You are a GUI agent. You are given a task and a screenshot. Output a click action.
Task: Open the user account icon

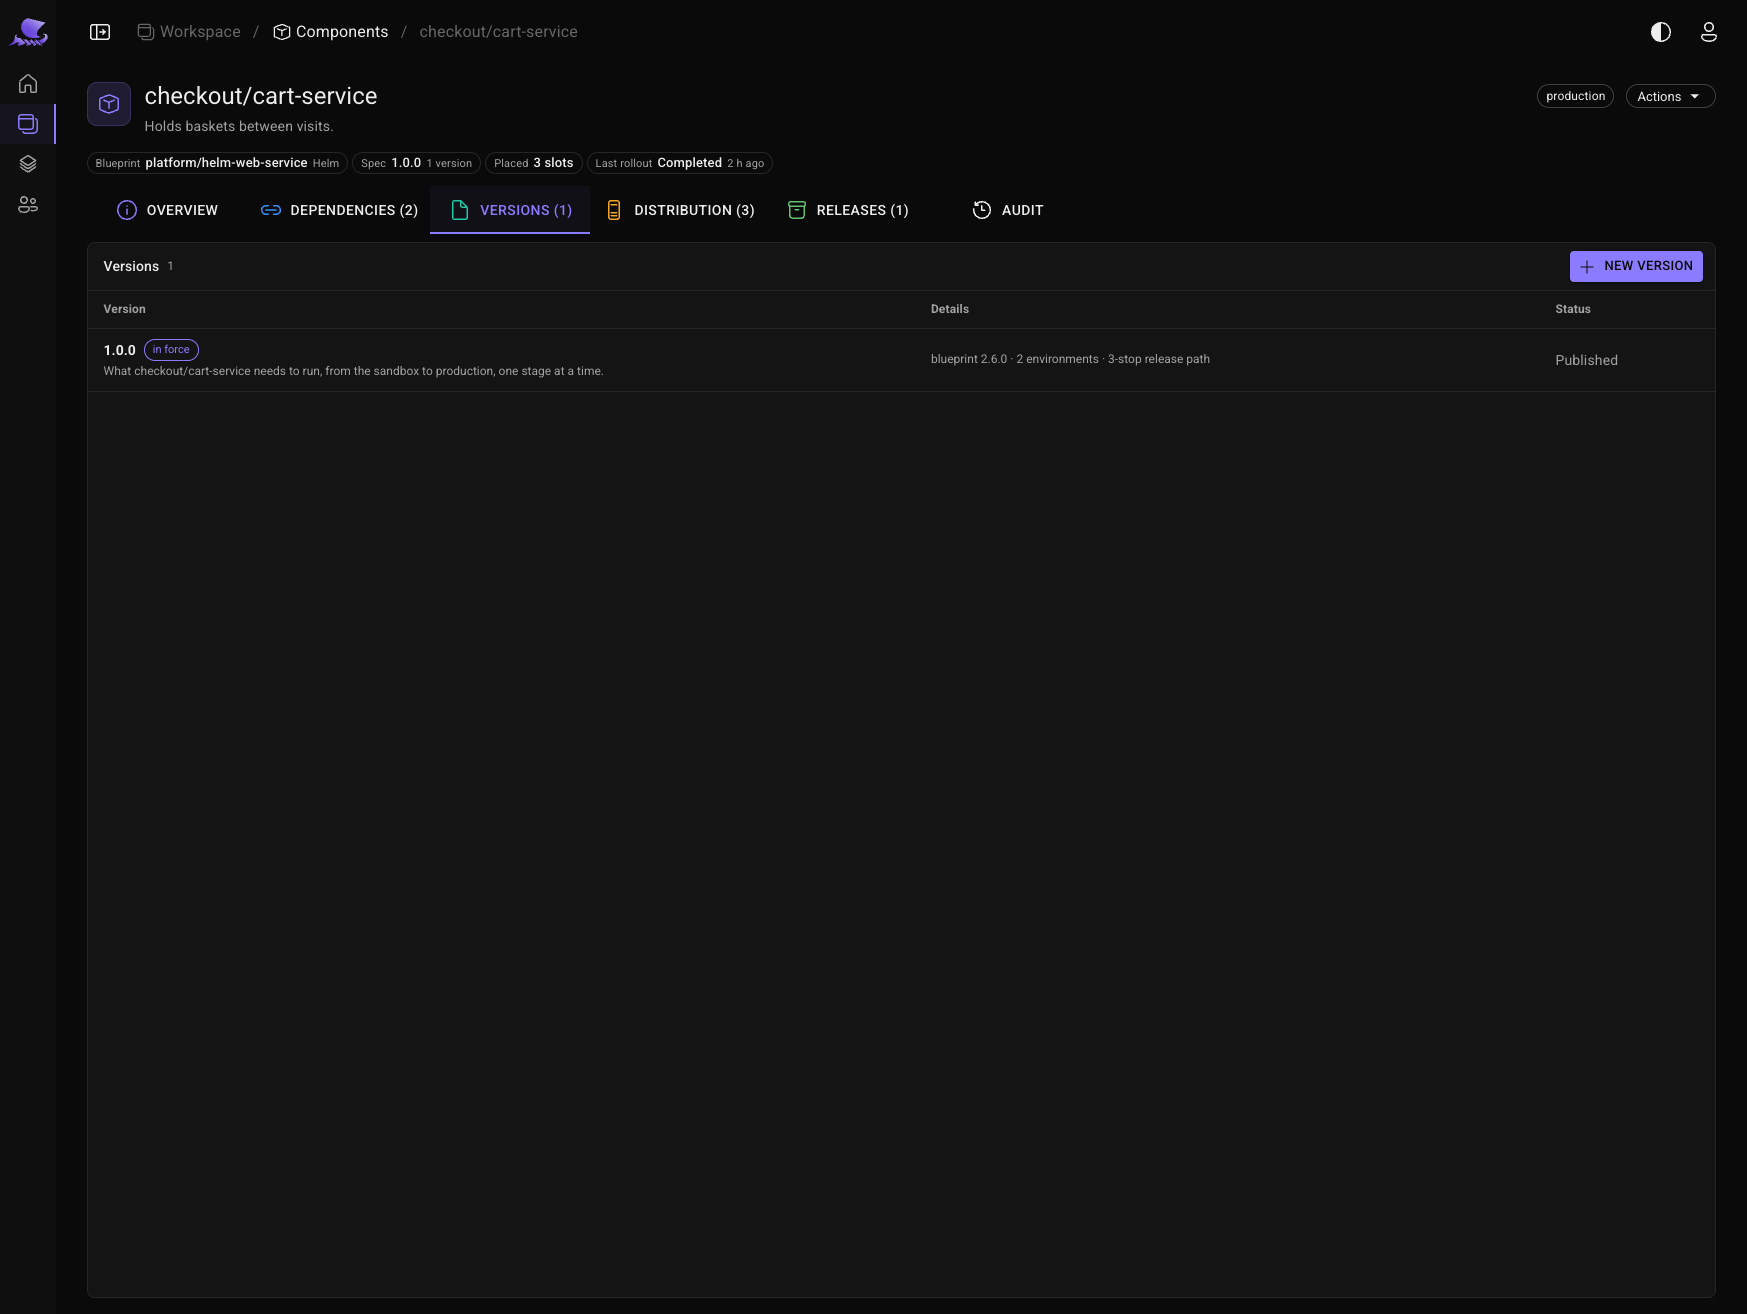coord(1709,32)
